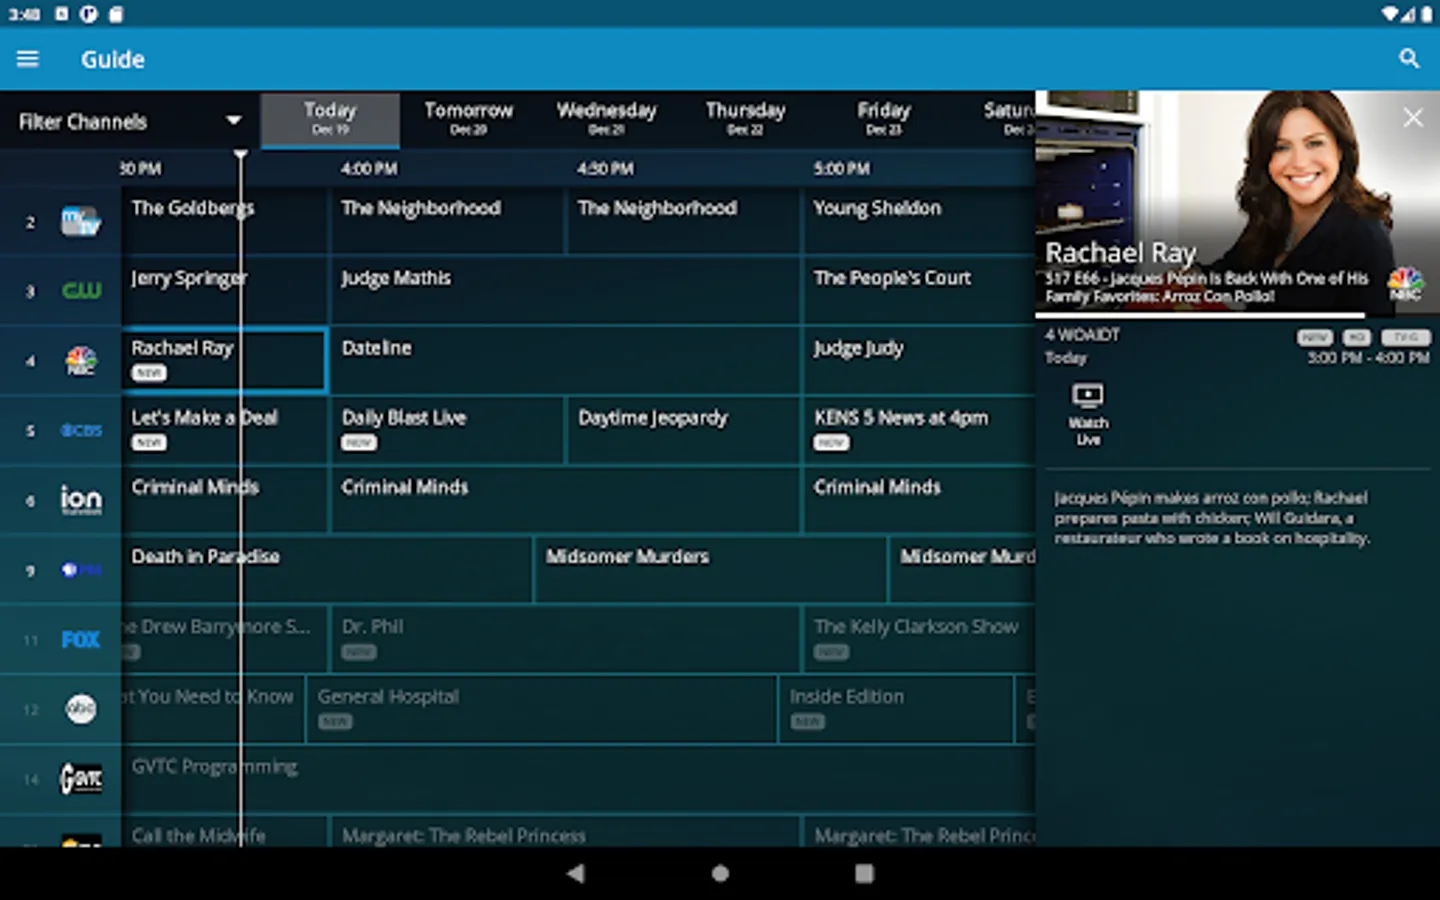Open The Kelly Clarkson Show listing
Image resolution: width=1440 pixels, height=900 pixels.
click(918, 639)
